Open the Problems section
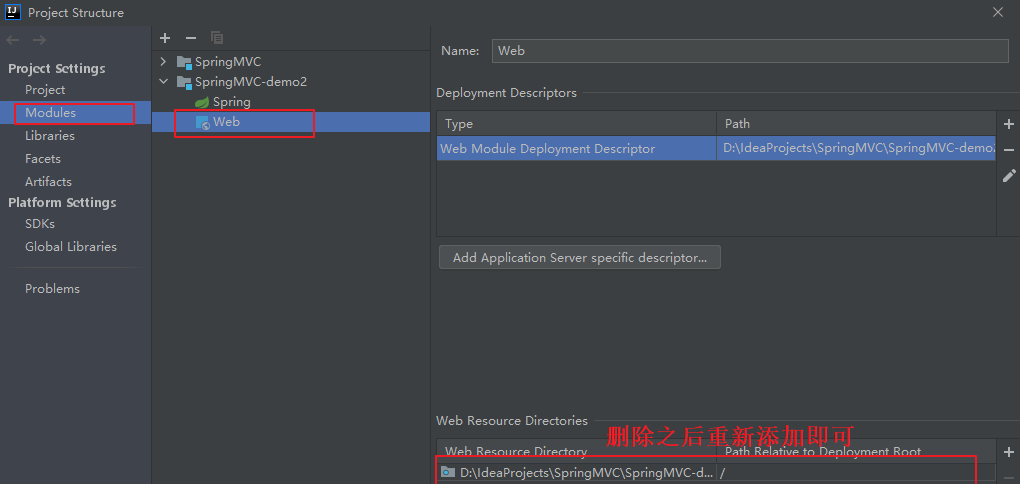 click(x=52, y=289)
